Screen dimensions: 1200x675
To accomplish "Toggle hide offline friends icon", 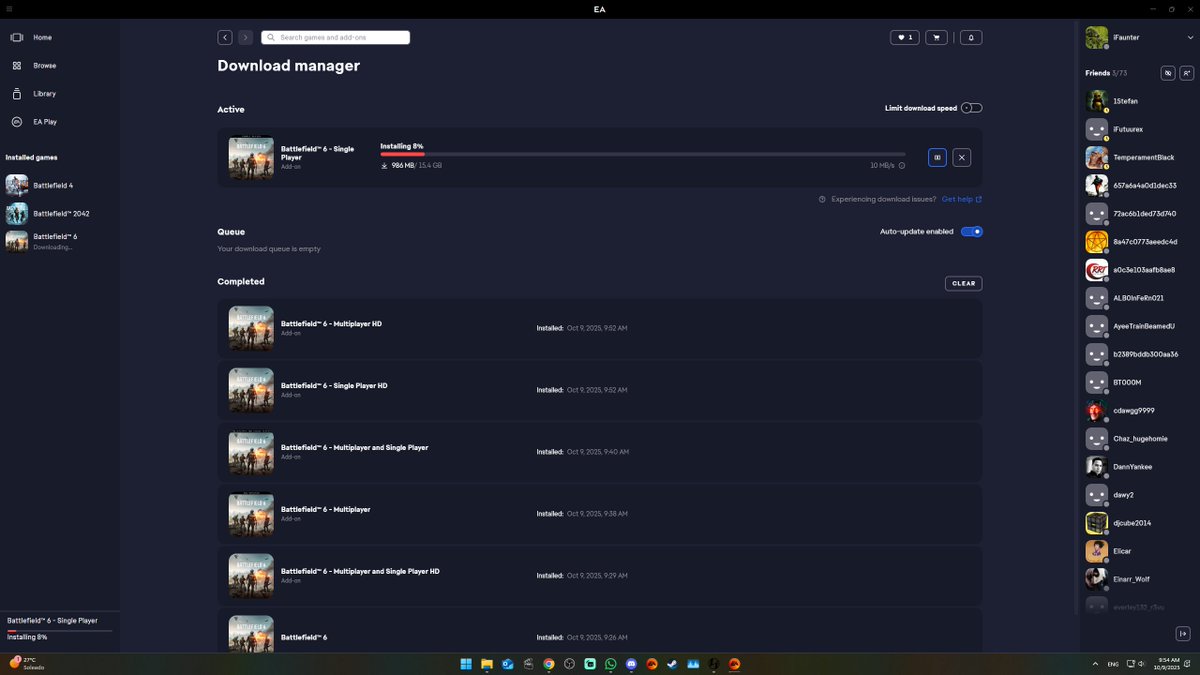I will pyautogui.click(x=1167, y=73).
